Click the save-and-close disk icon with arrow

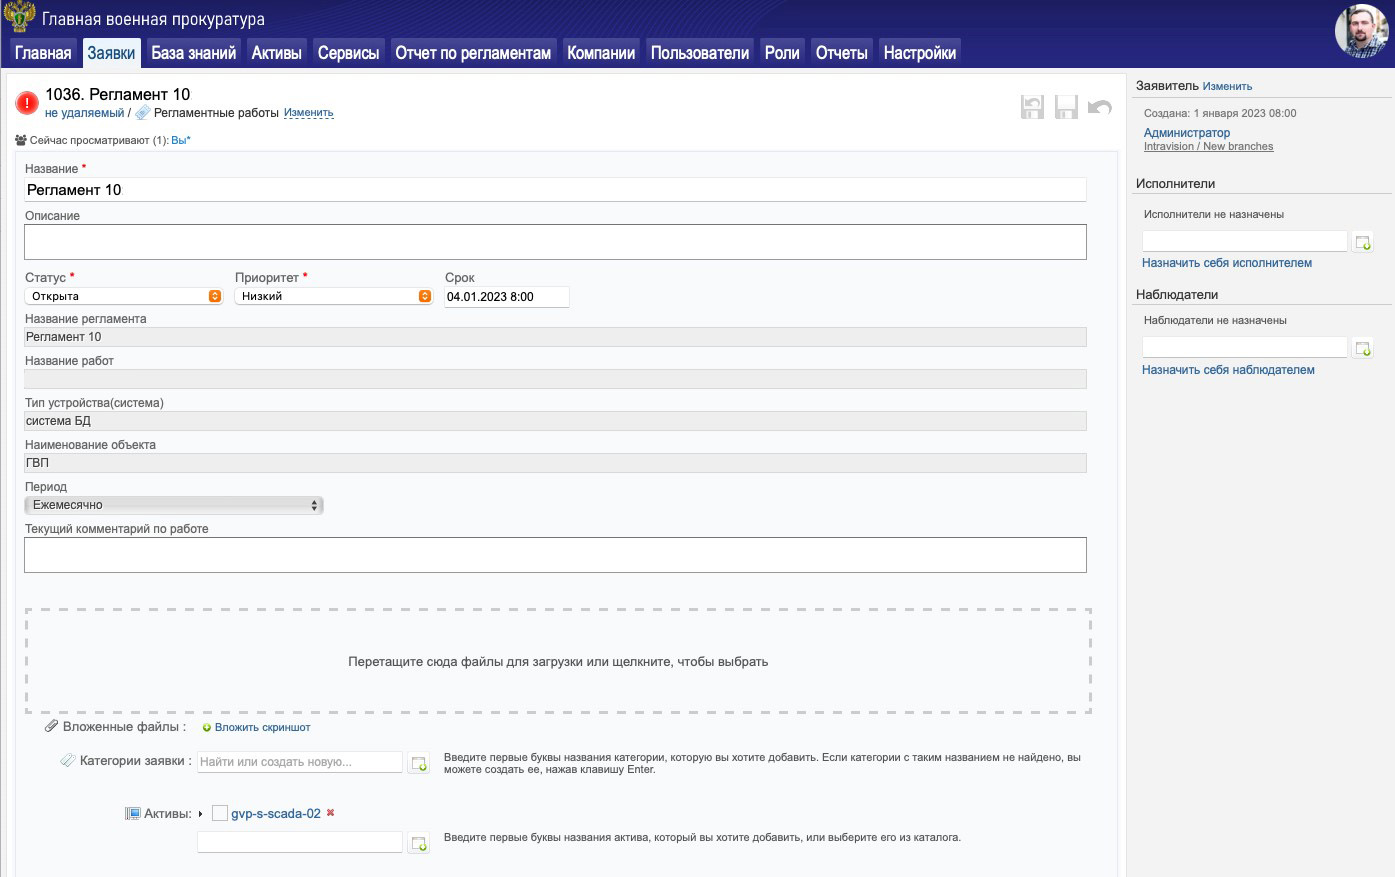tap(1032, 107)
